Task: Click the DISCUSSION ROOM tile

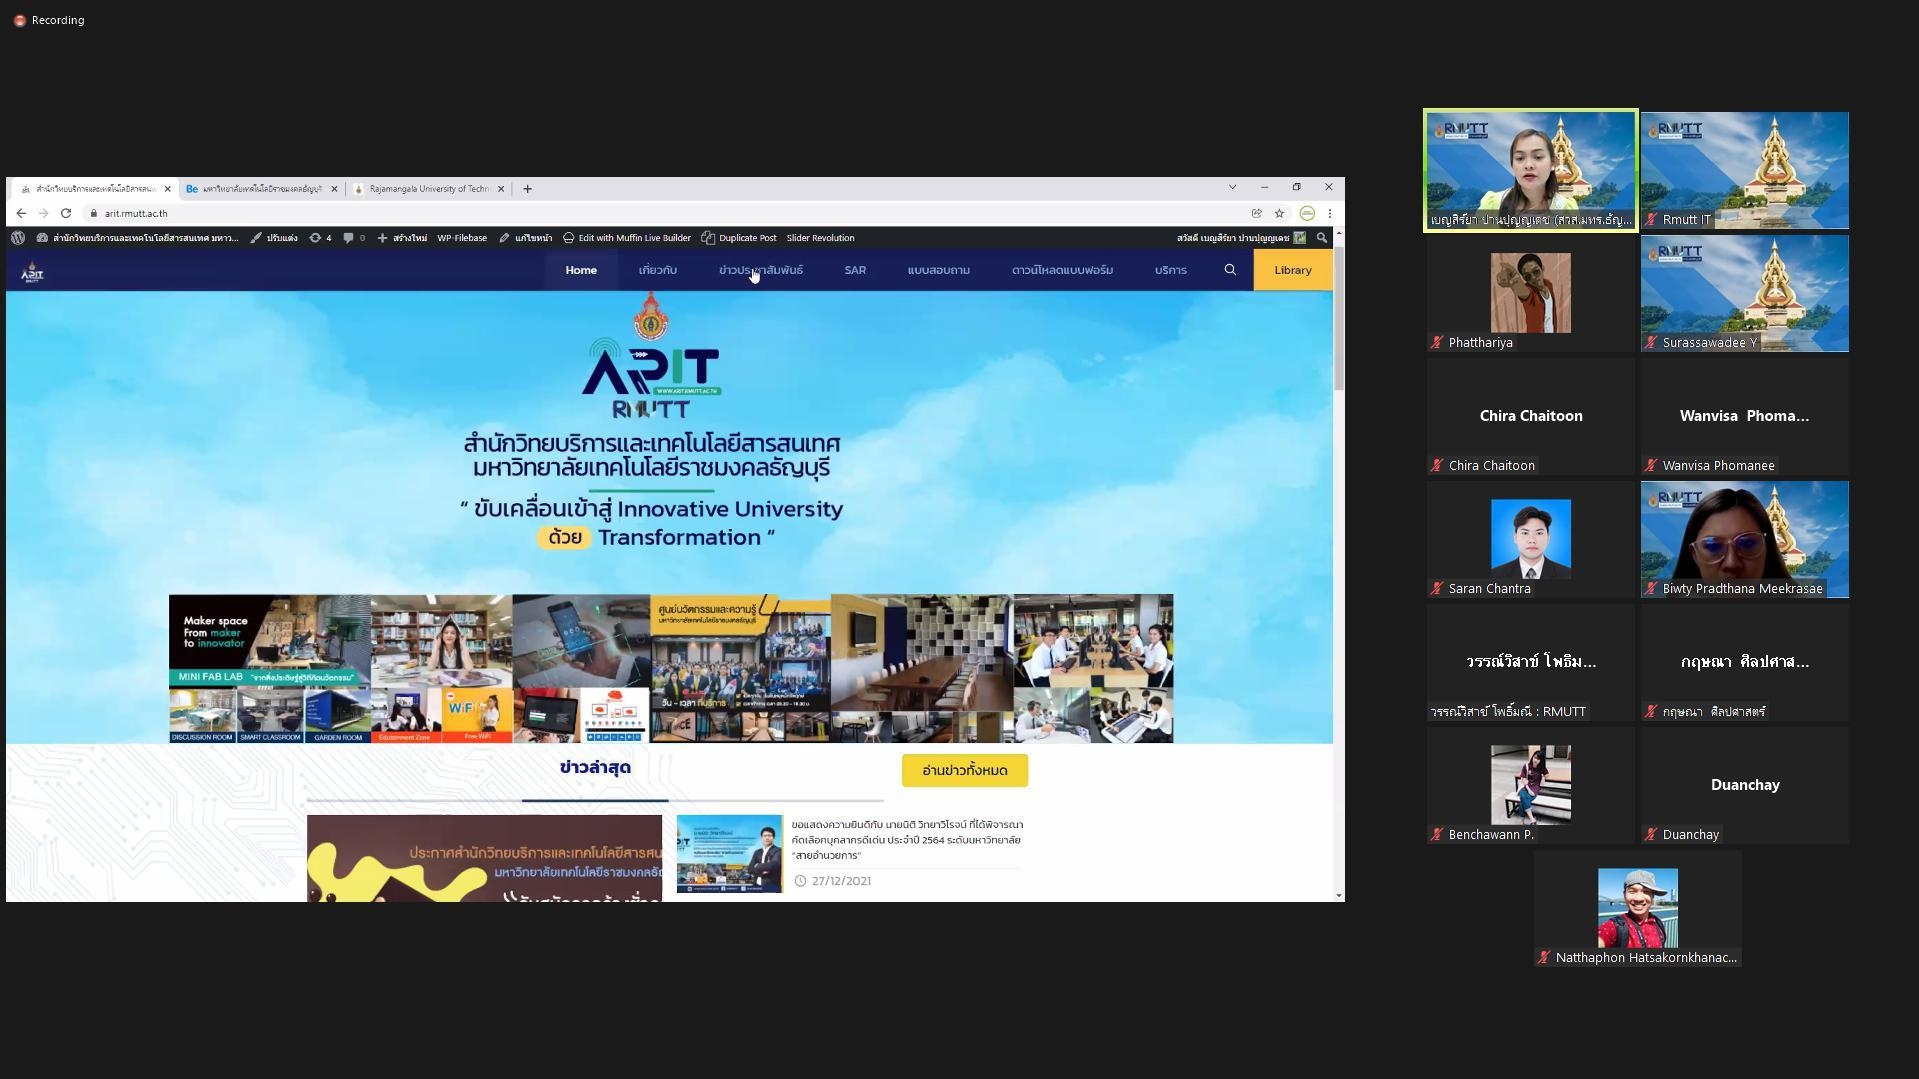Action: (202, 715)
